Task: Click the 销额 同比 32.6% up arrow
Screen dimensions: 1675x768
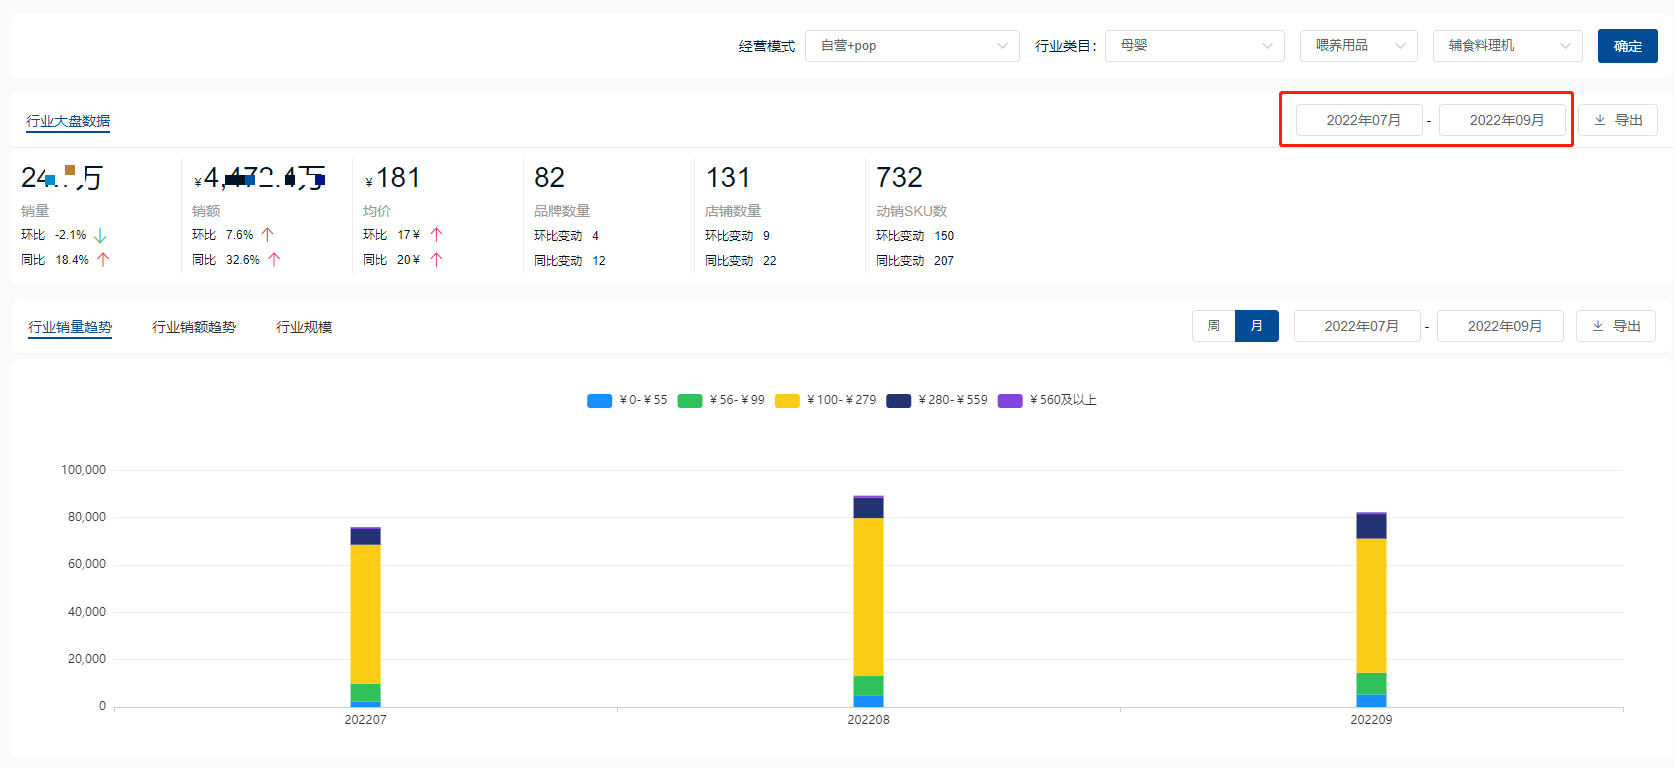Action: tap(274, 260)
